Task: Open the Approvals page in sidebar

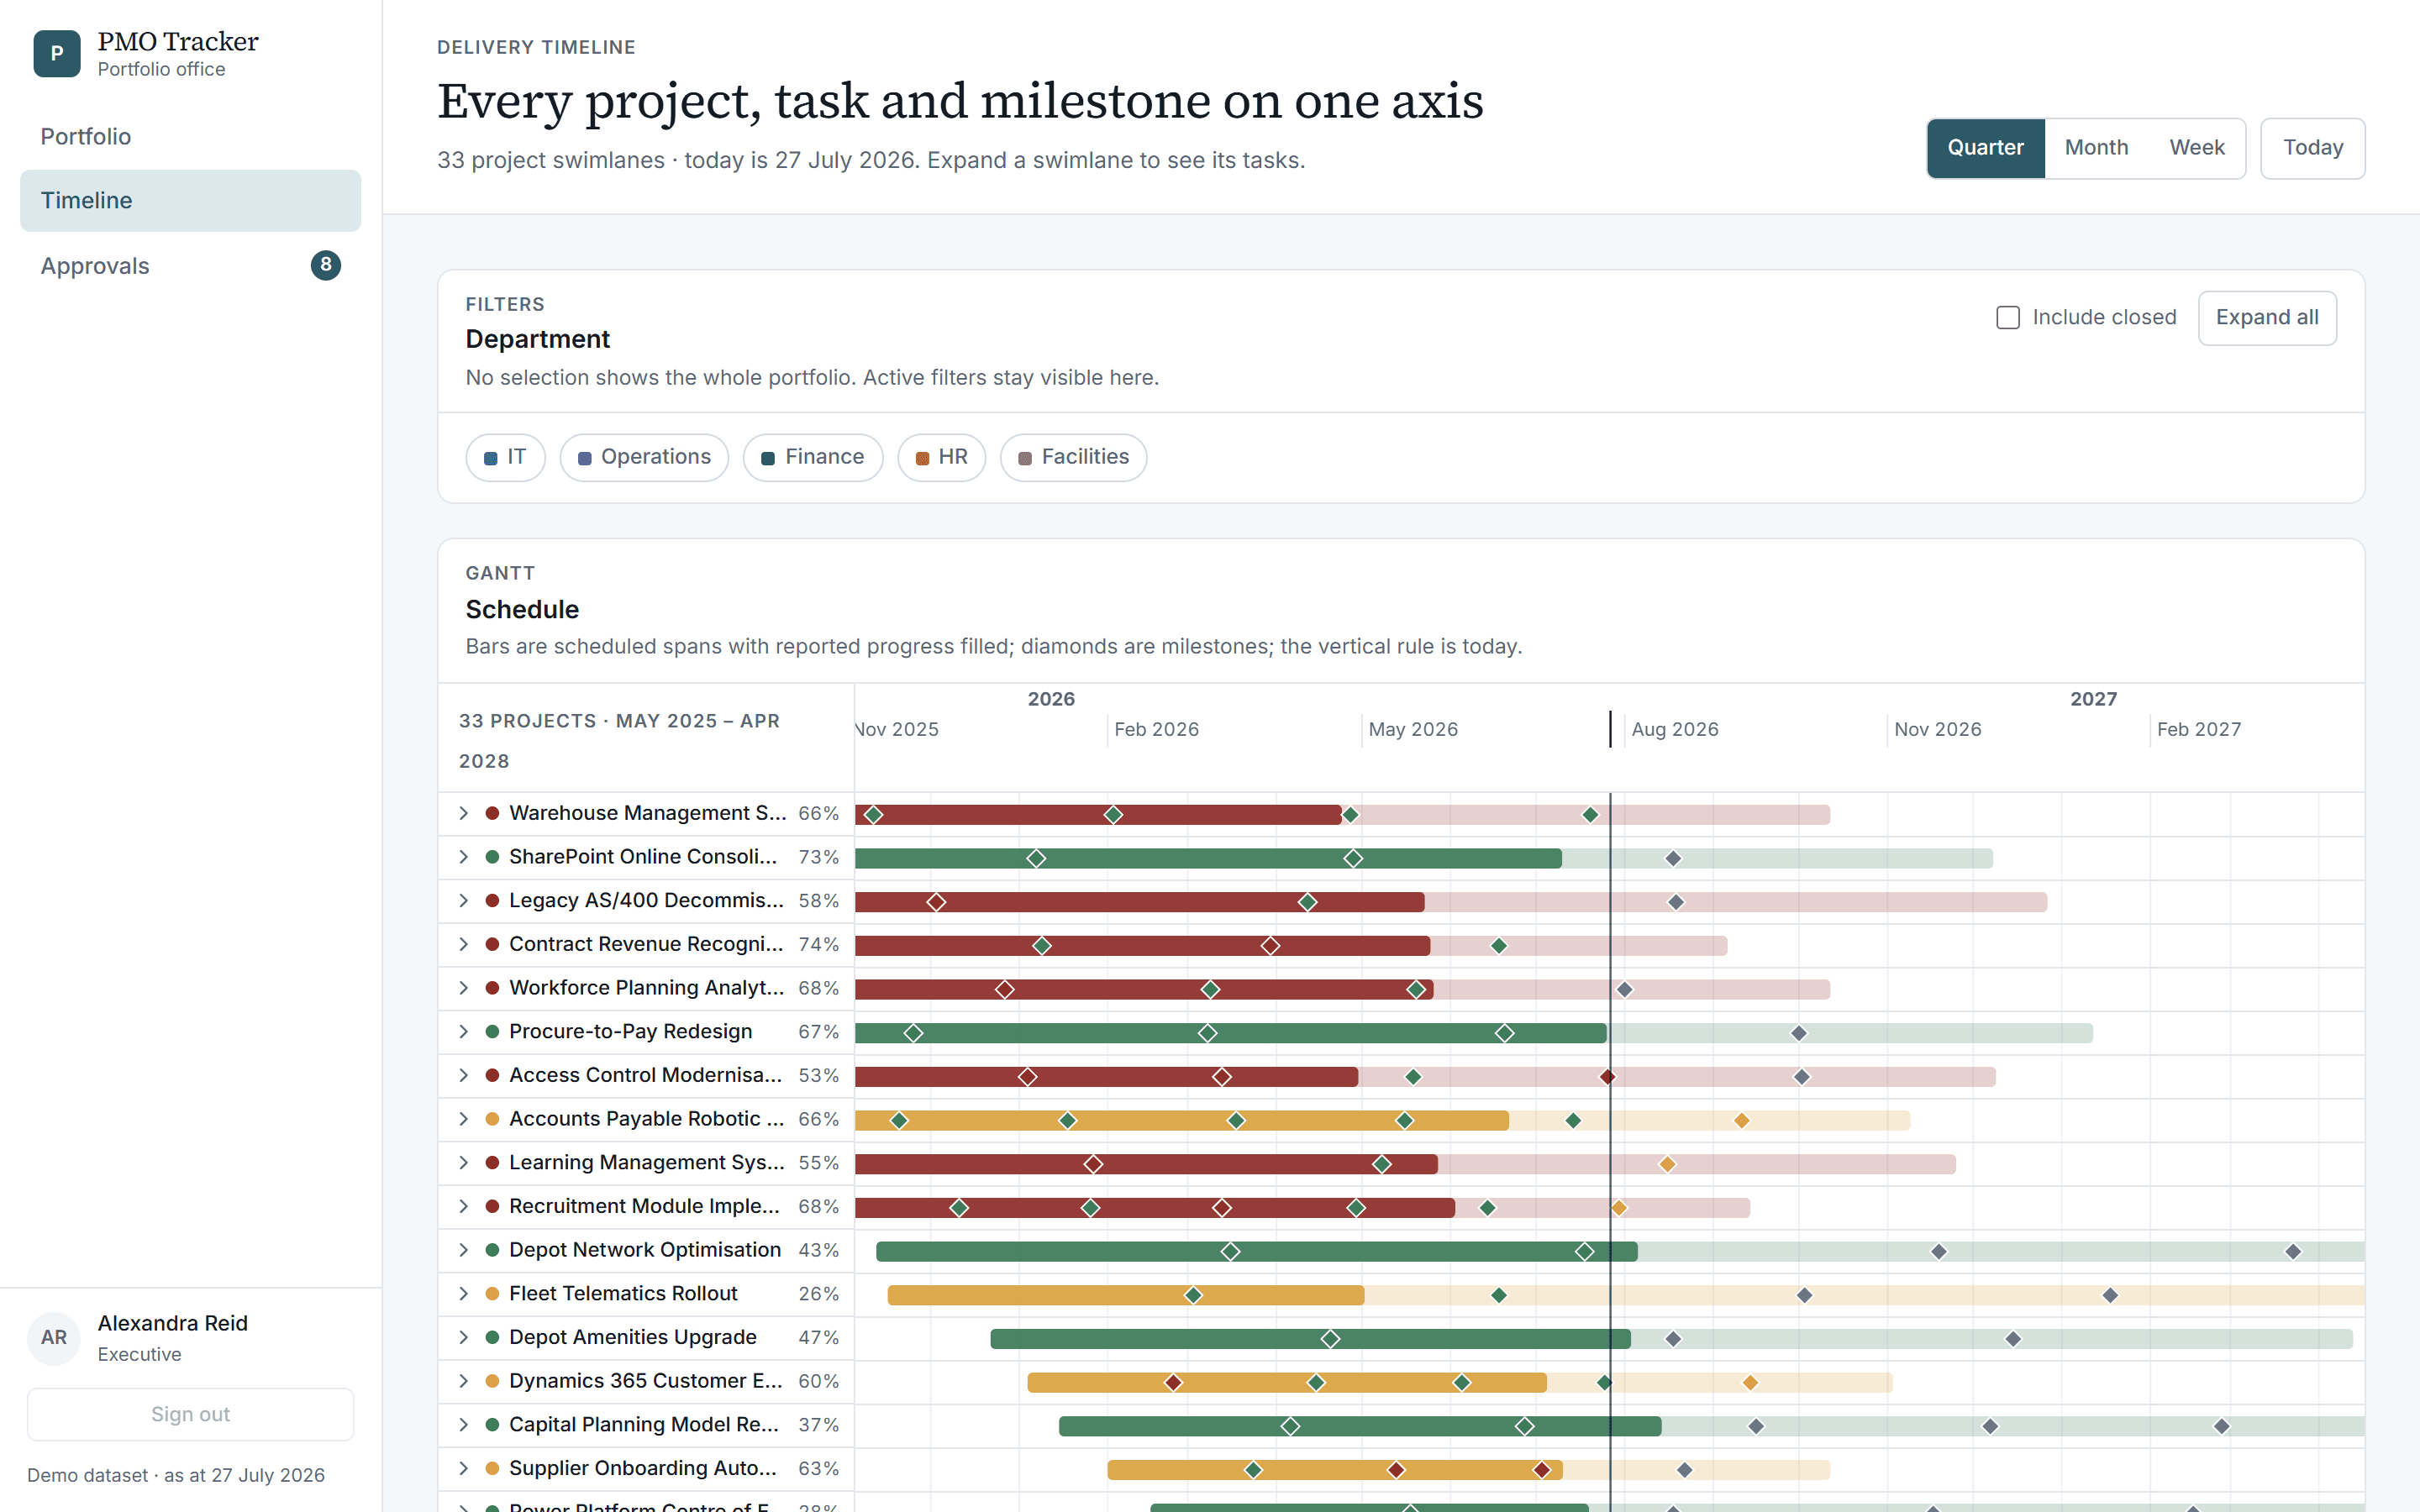Action: tap(190, 266)
